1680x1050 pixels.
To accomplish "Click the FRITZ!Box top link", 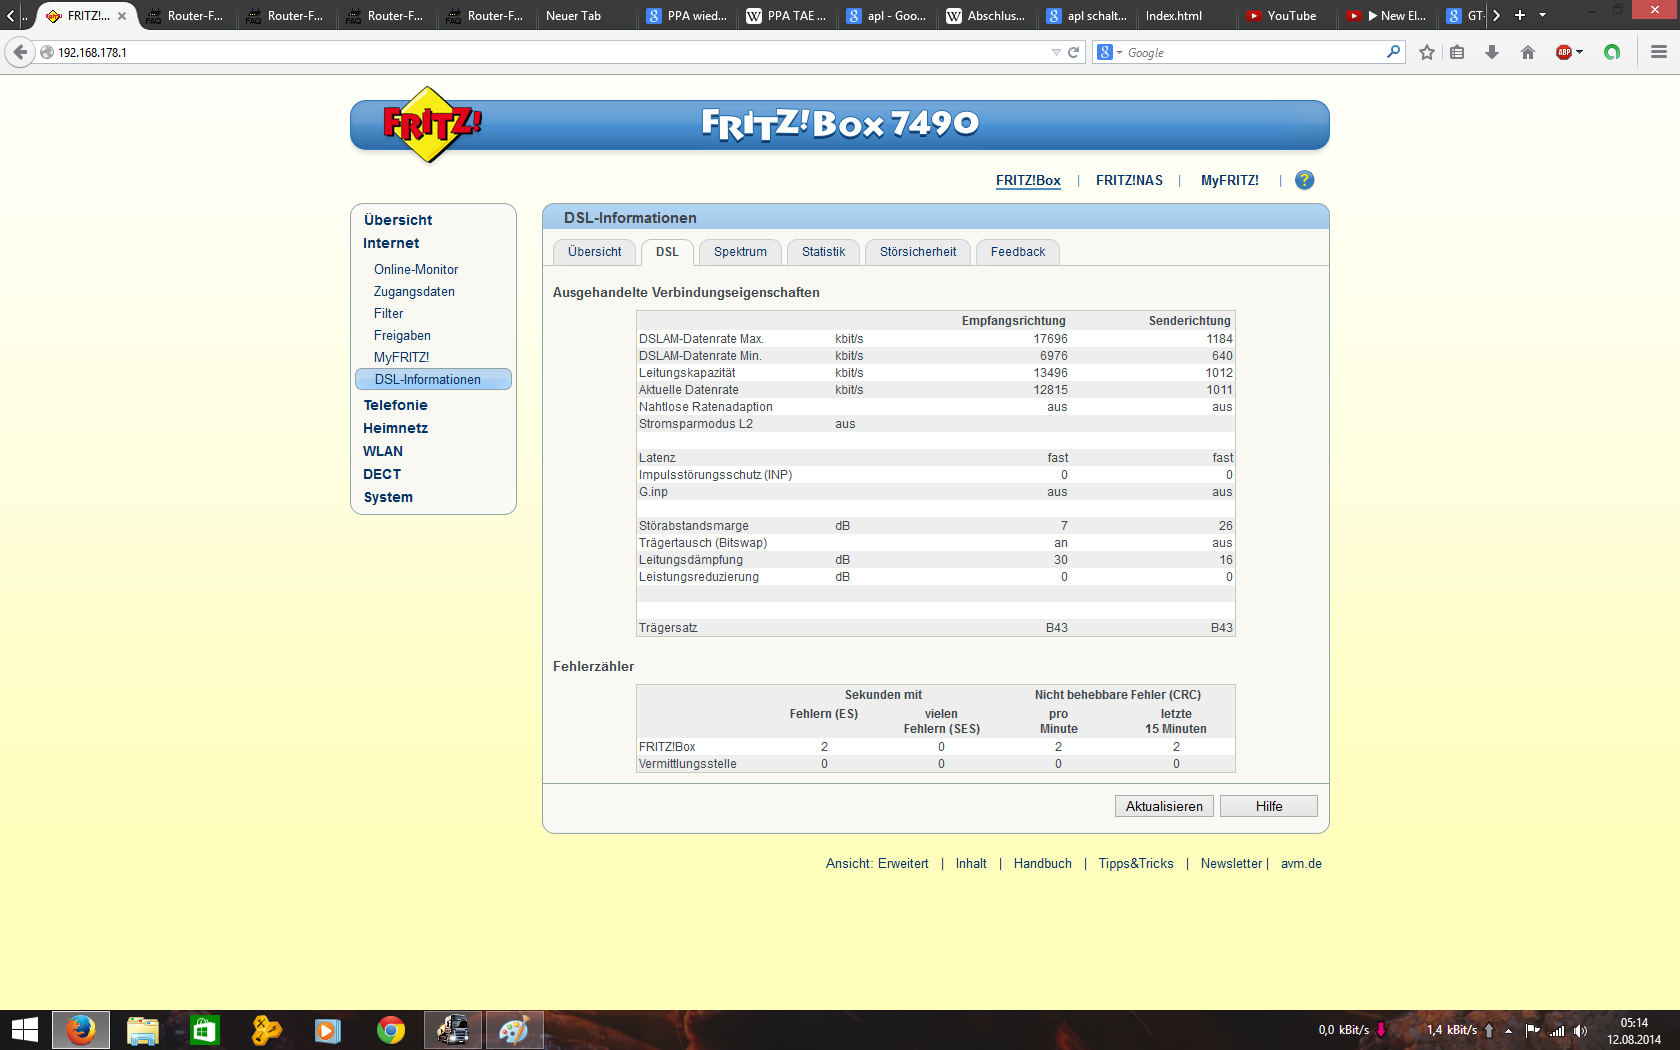I will 1028,180.
